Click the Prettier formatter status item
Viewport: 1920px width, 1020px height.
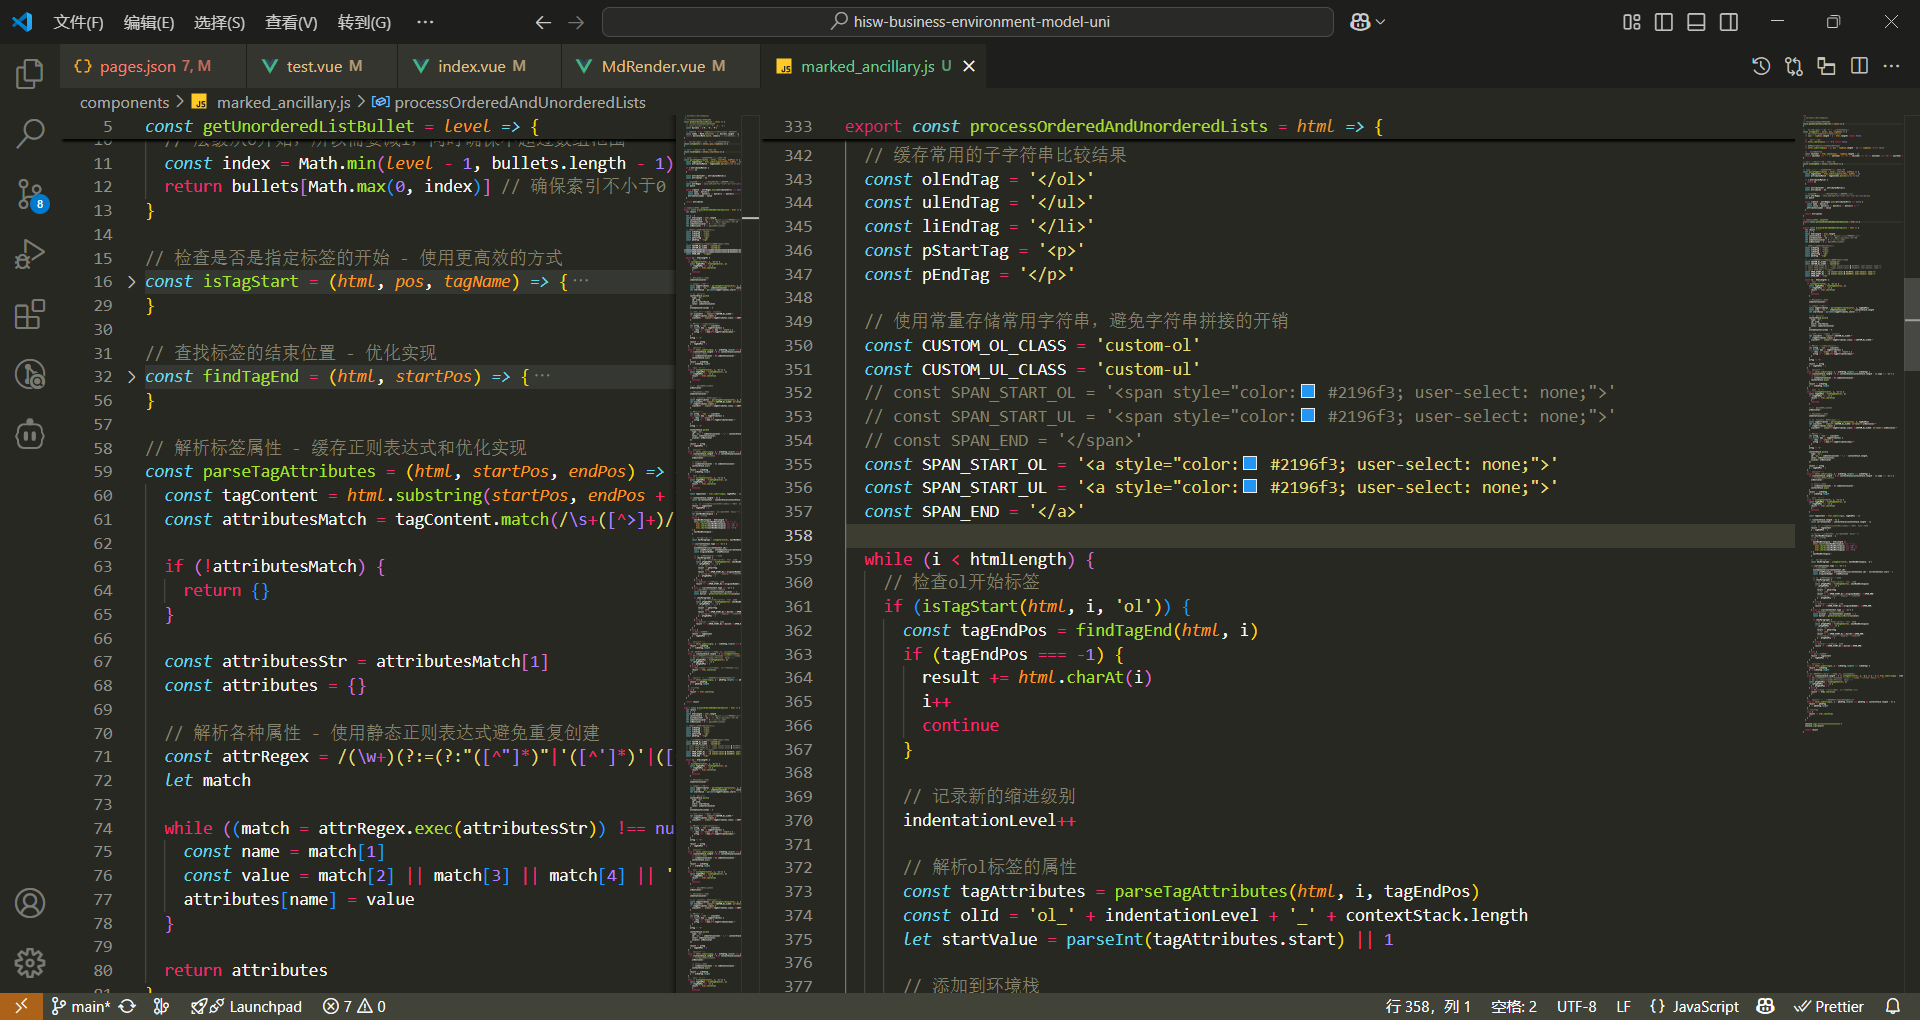pyautogui.click(x=1829, y=1006)
